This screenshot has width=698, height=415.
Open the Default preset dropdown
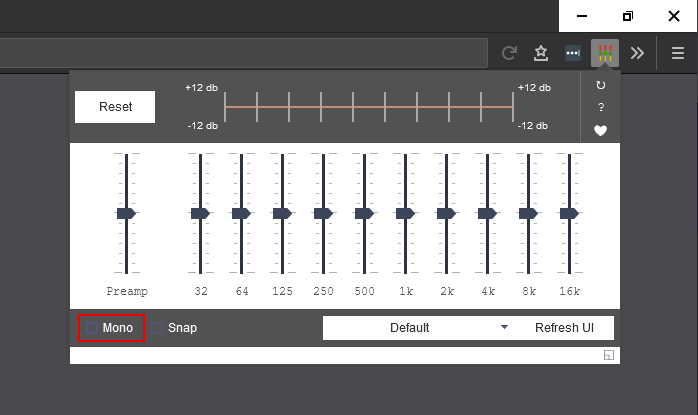pyautogui.click(x=419, y=328)
